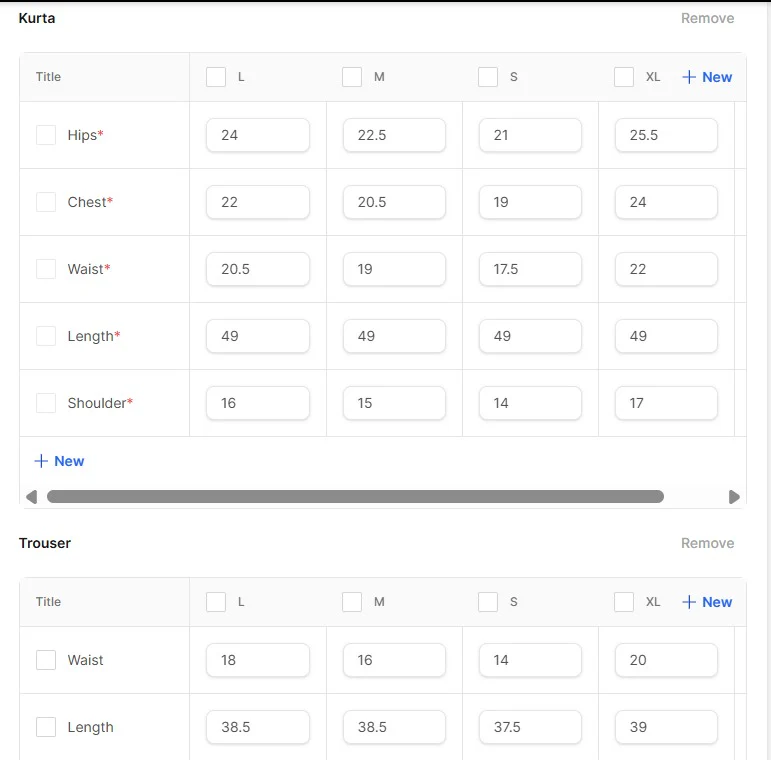Click the Kurta table's column + New button
This screenshot has width=771, height=760.
coord(707,77)
